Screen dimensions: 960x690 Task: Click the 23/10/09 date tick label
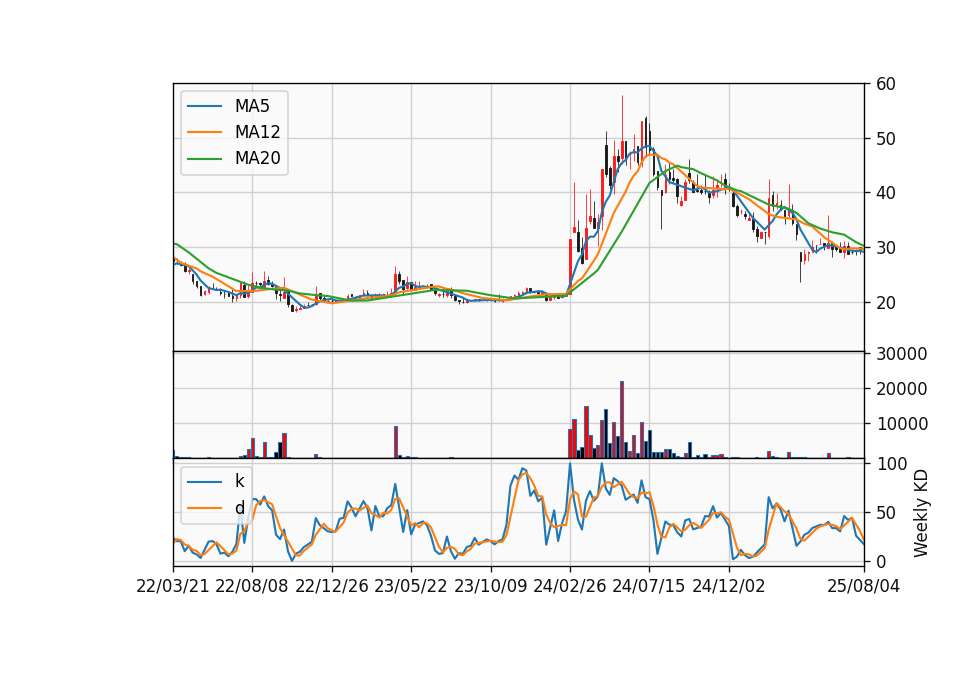tap(490, 586)
